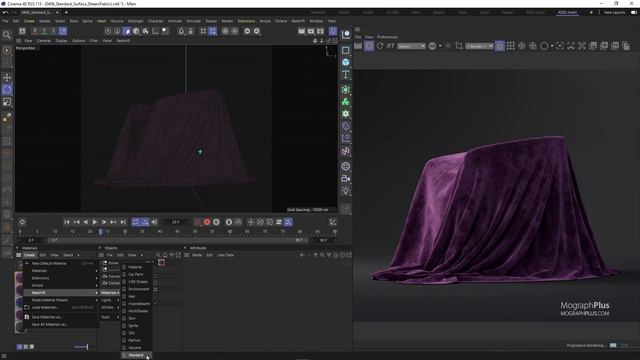Click Save Materials as entry
This screenshot has width=640, height=360.
point(61,317)
